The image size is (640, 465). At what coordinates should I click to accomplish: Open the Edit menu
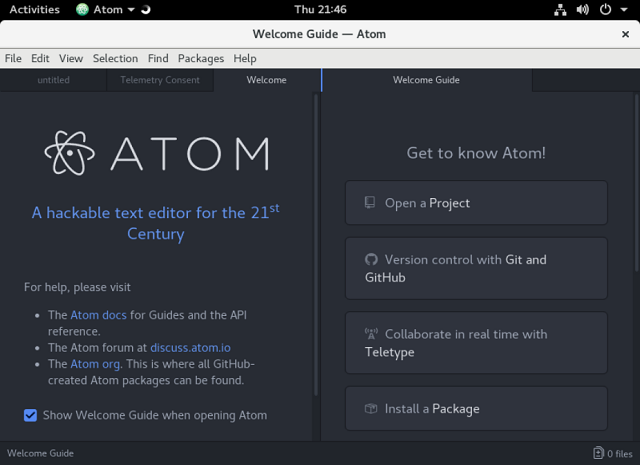[40, 58]
